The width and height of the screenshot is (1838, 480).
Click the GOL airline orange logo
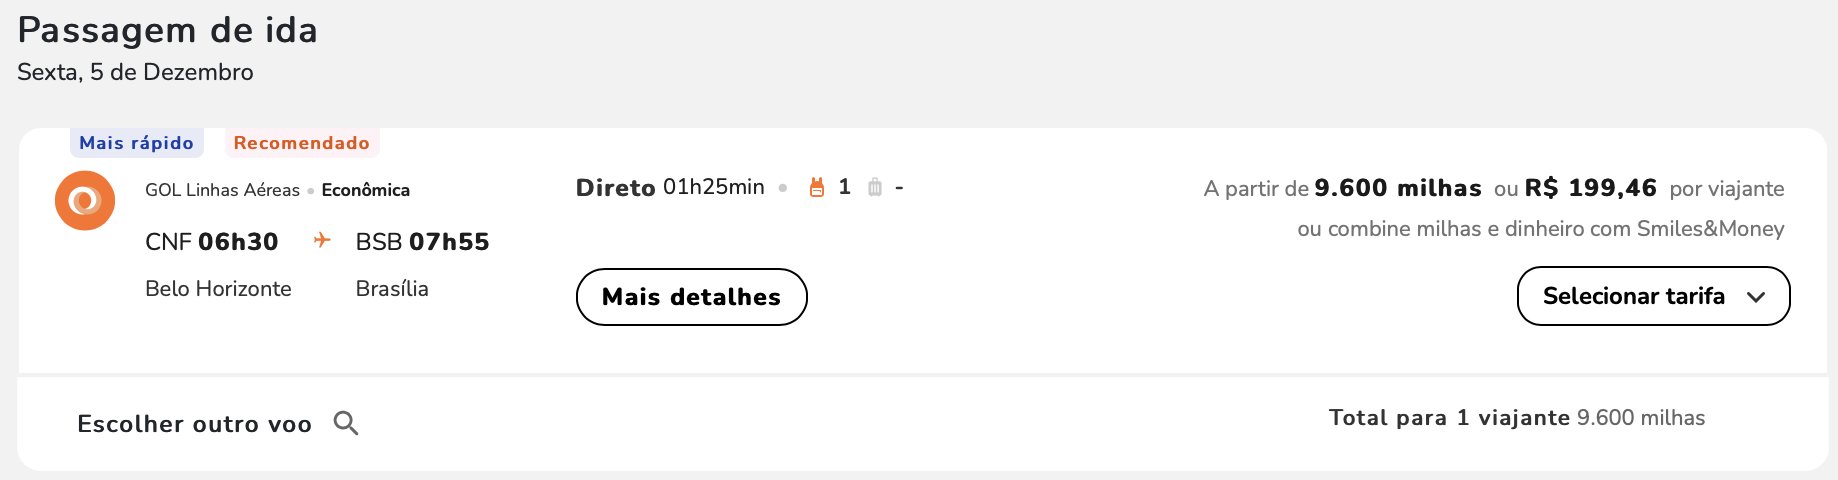[85, 200]
